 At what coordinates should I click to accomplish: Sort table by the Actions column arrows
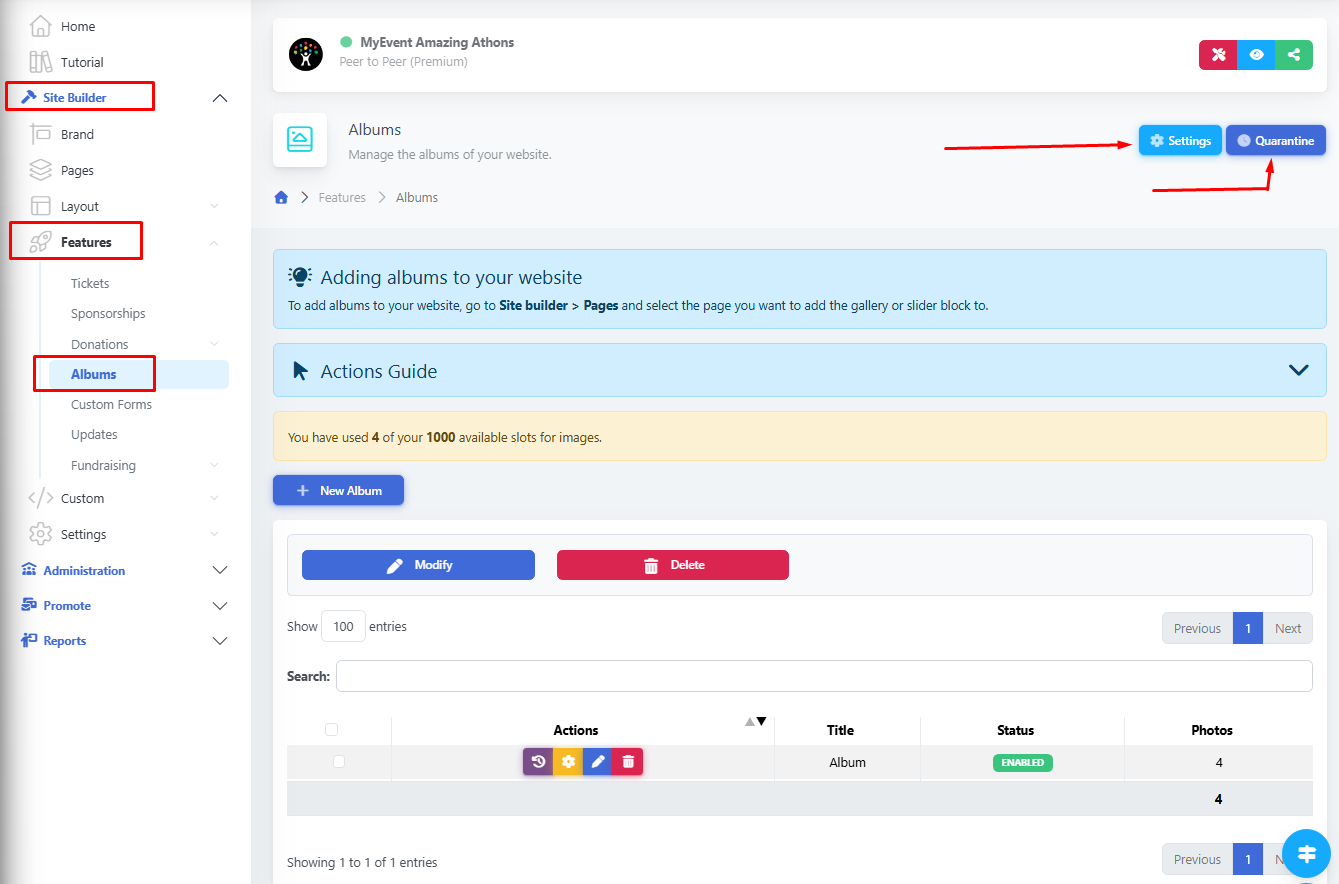point(756,722)
